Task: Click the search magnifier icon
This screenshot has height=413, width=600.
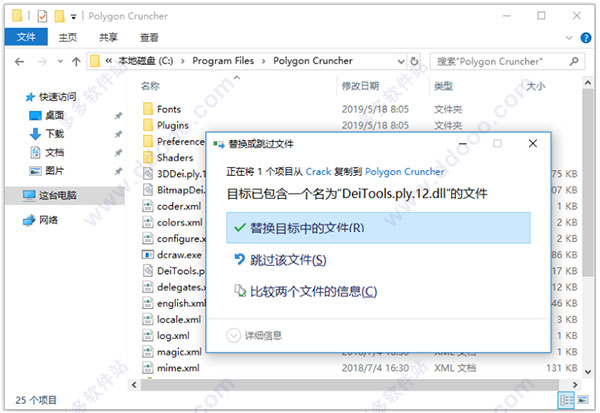Action: point(574,61)
